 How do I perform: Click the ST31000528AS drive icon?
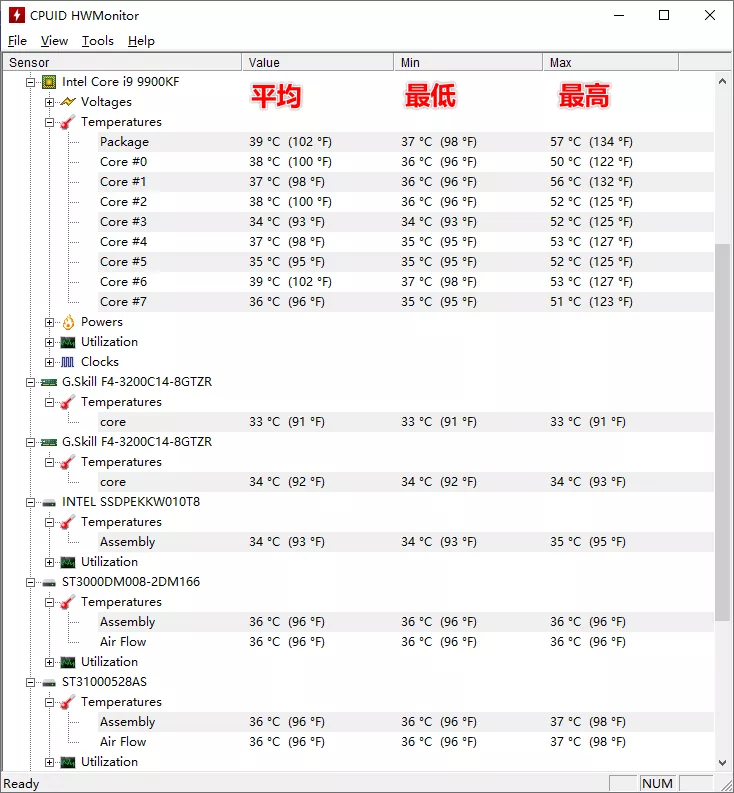coord(49,683)
